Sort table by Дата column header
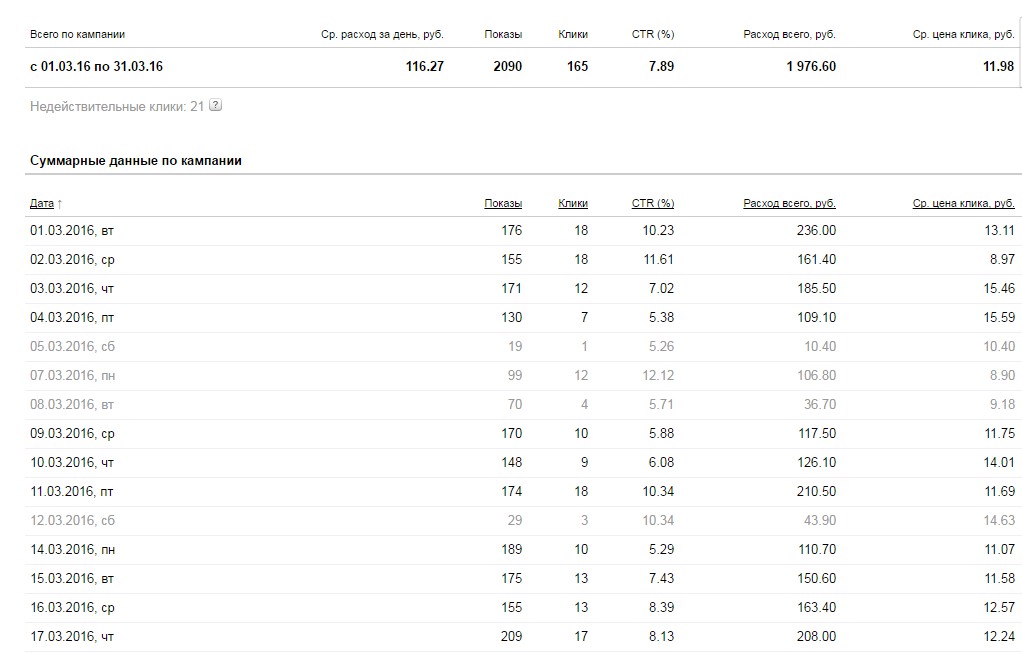Viewport: 1022px width, 653px height. click(x=42, y=203)
